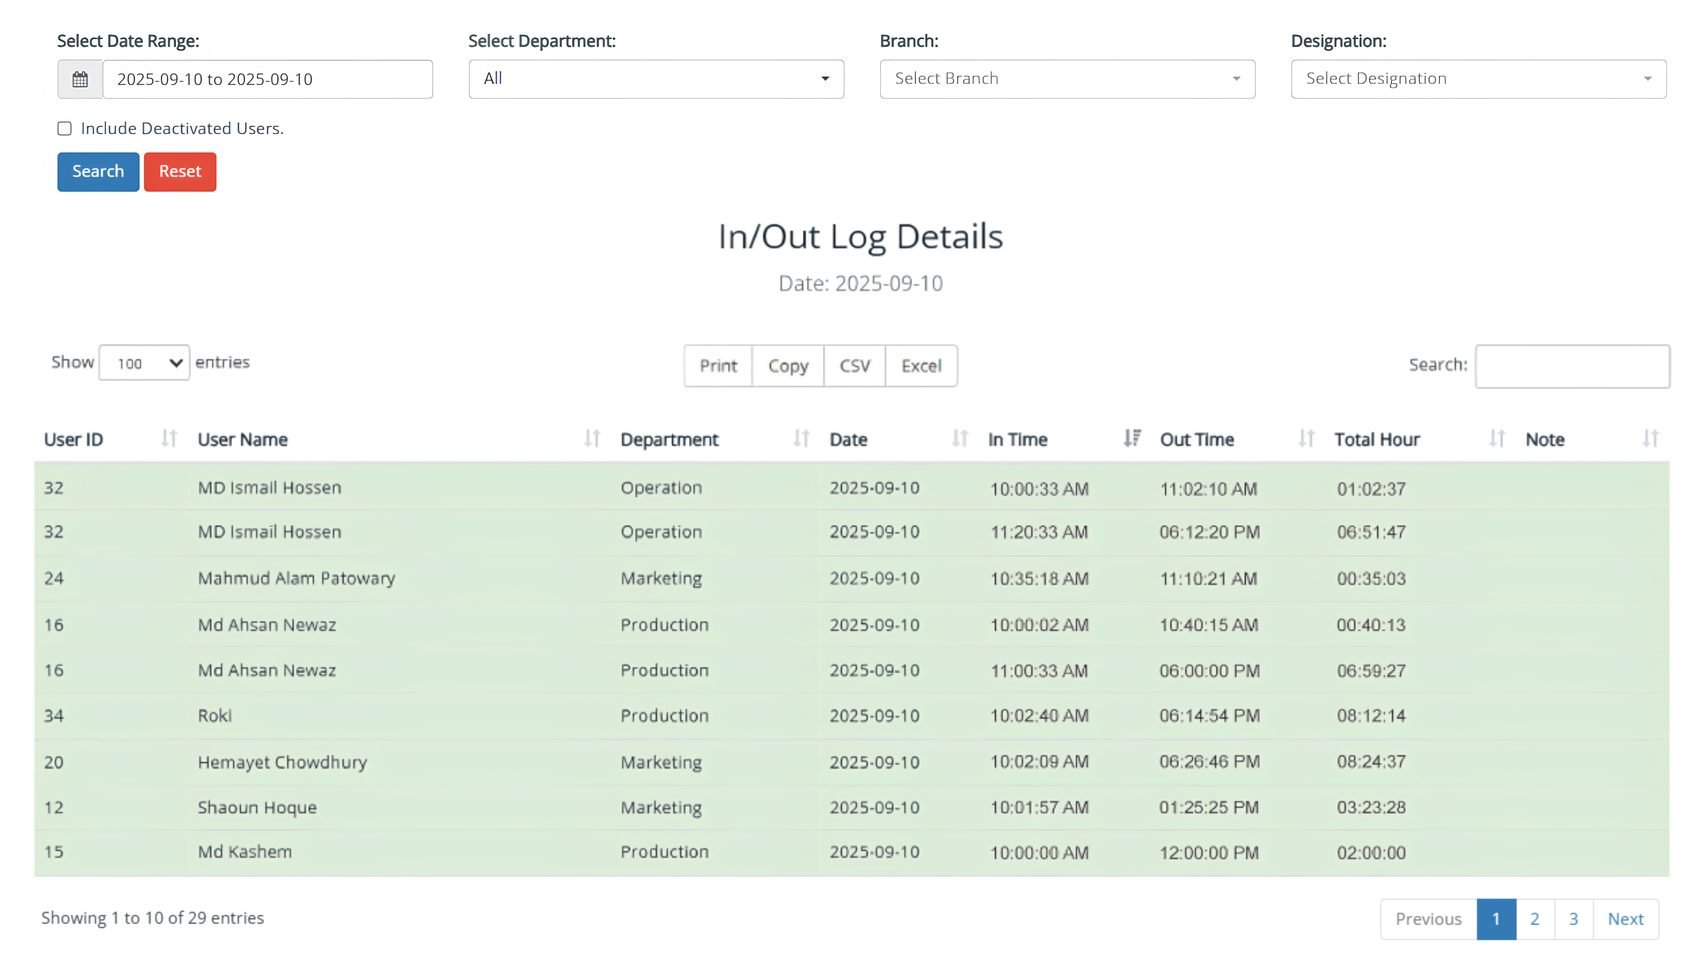1700x956 pixels.
Task: Change the Show entries count dropdown
Action: [x=144, y=363]
